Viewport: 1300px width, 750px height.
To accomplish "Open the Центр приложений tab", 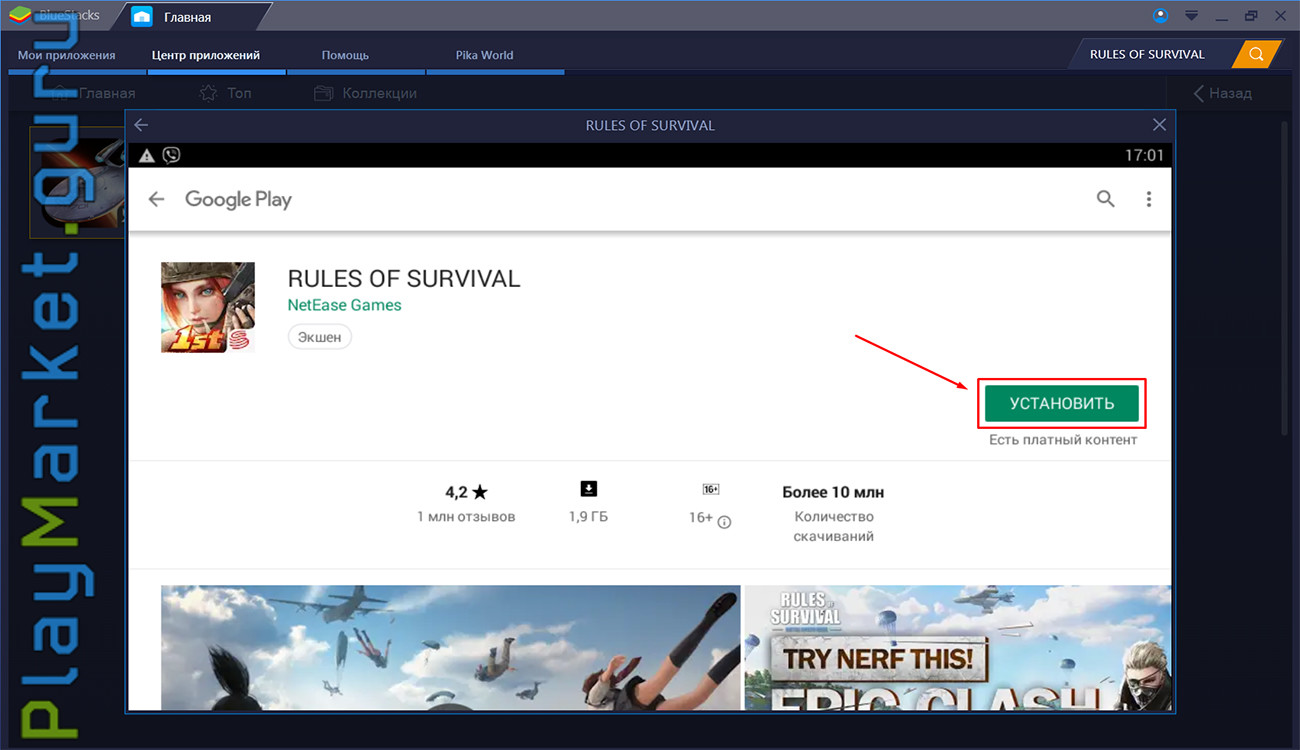I will tap(206, 55).
